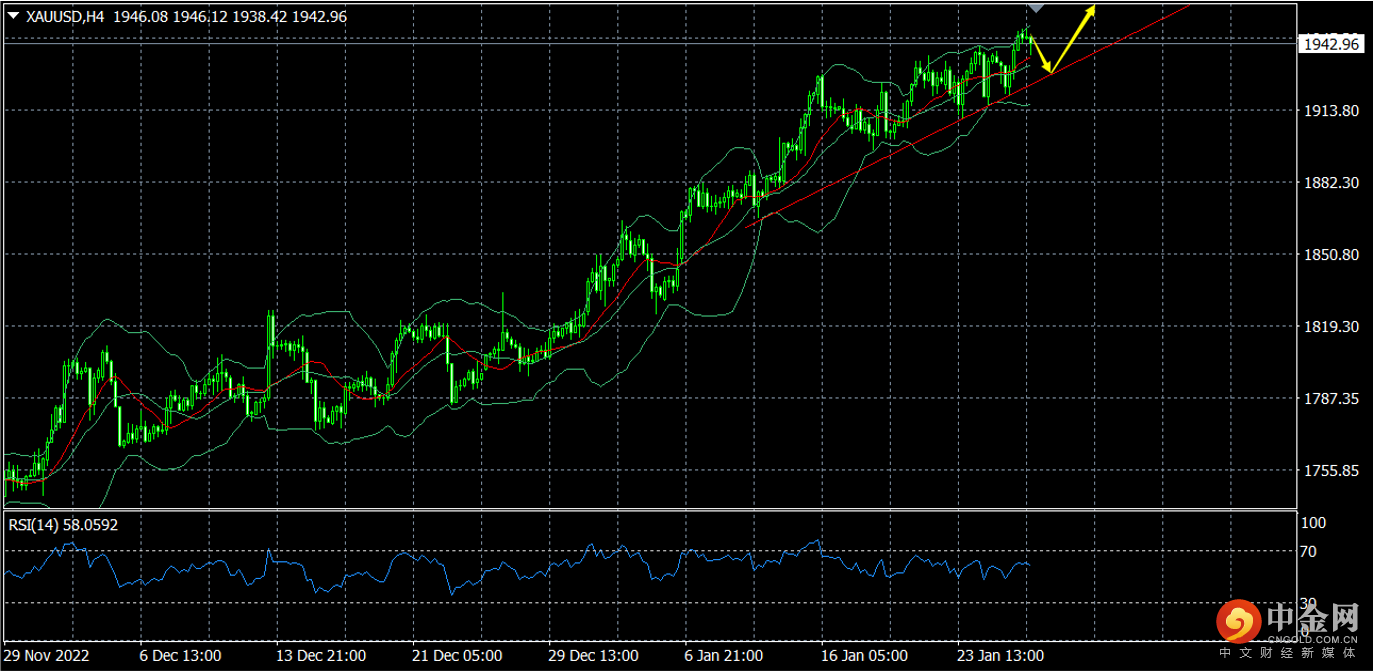
Task: Click the RSI 70 level label
Action: pos(1307,551)
